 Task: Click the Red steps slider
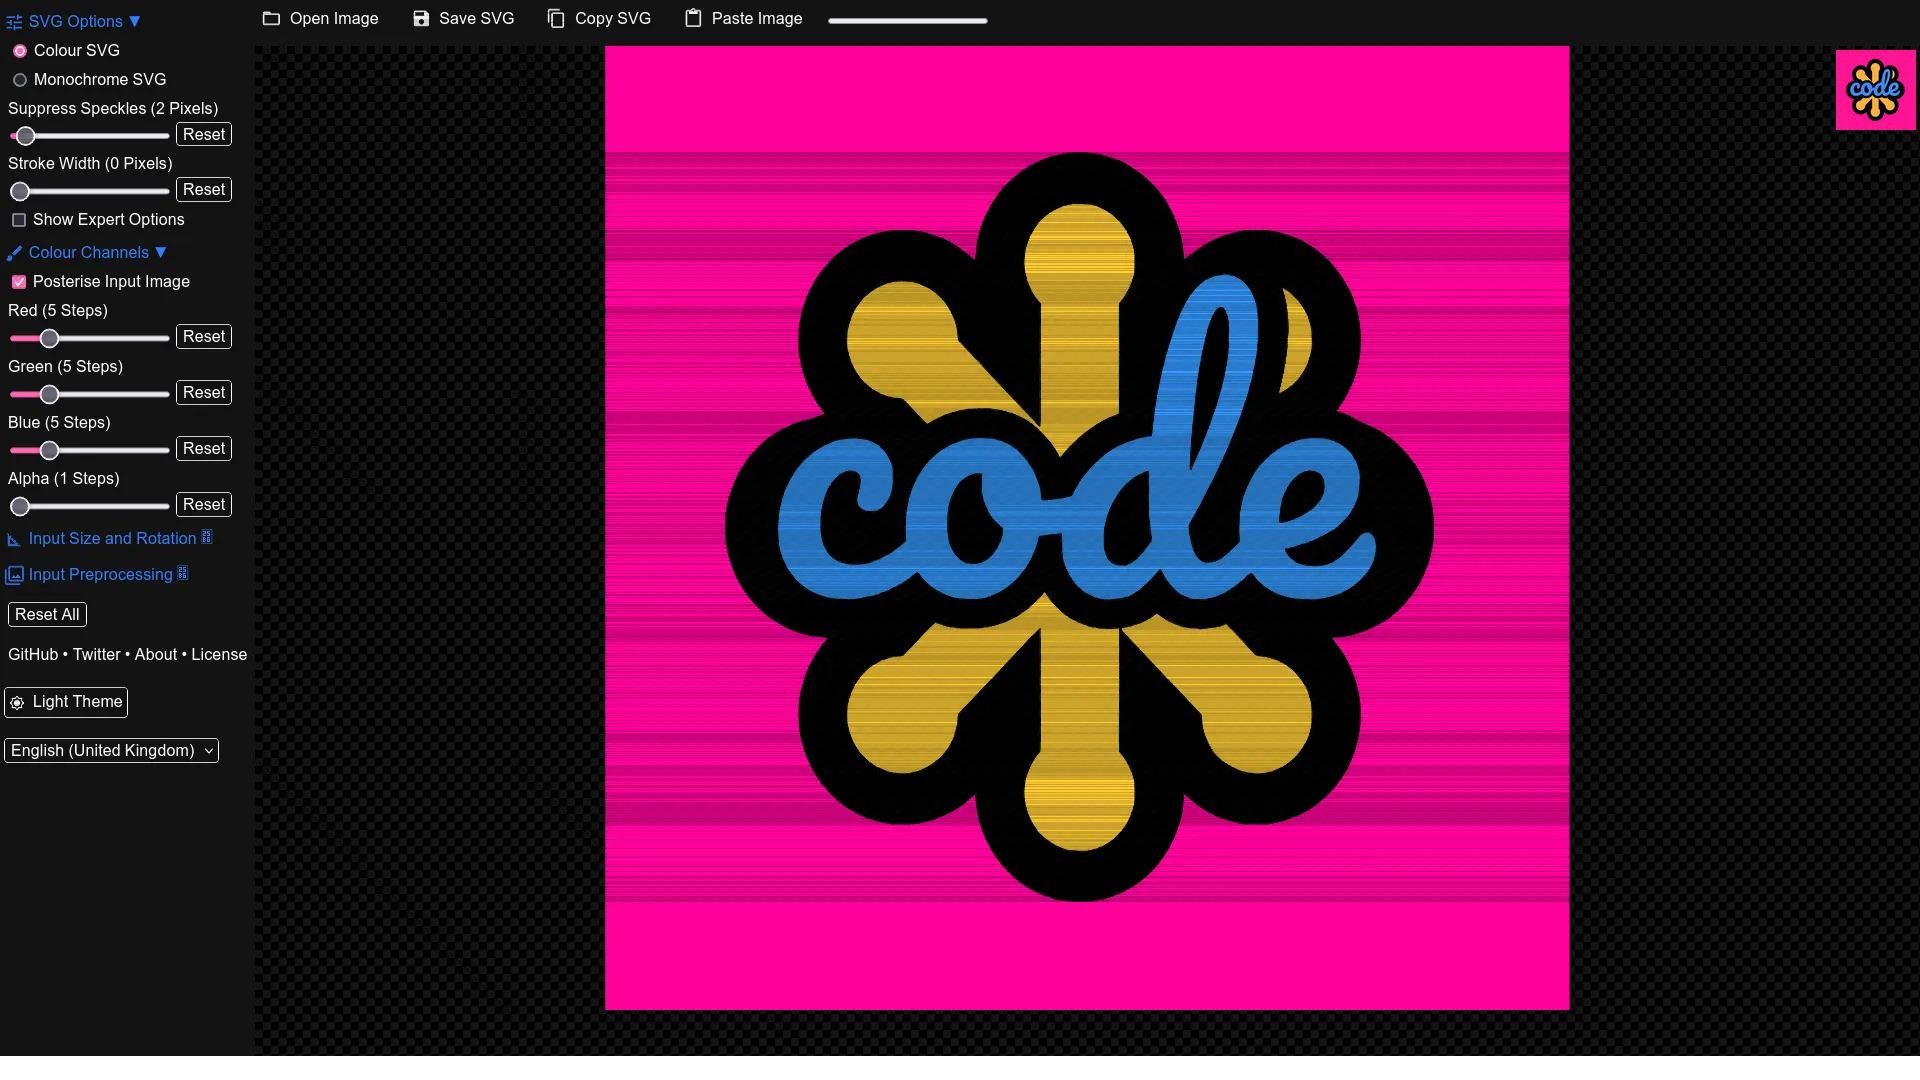point(89,338)
